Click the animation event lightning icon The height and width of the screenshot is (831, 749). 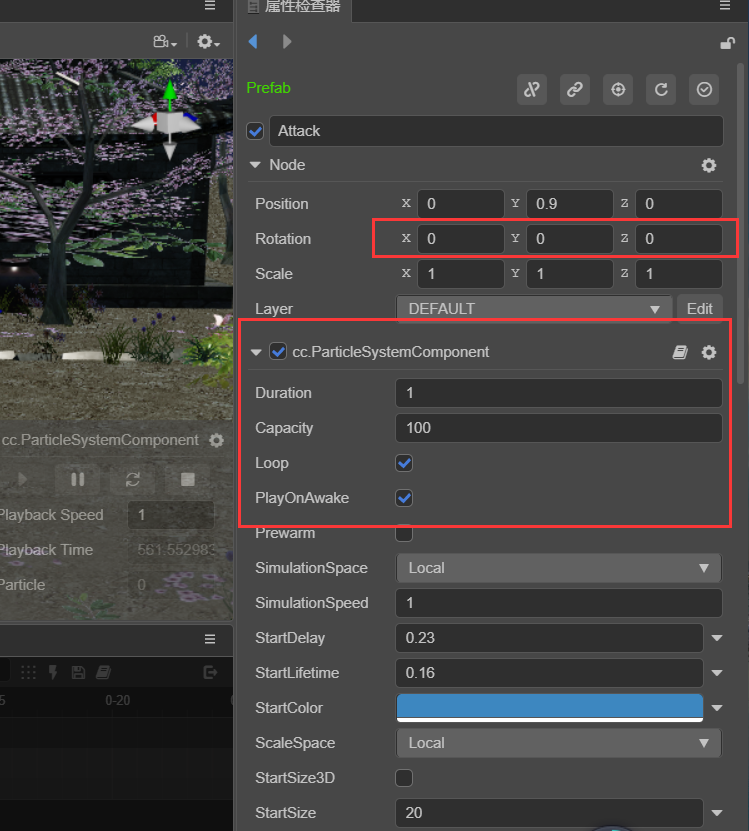click(53, 673)
